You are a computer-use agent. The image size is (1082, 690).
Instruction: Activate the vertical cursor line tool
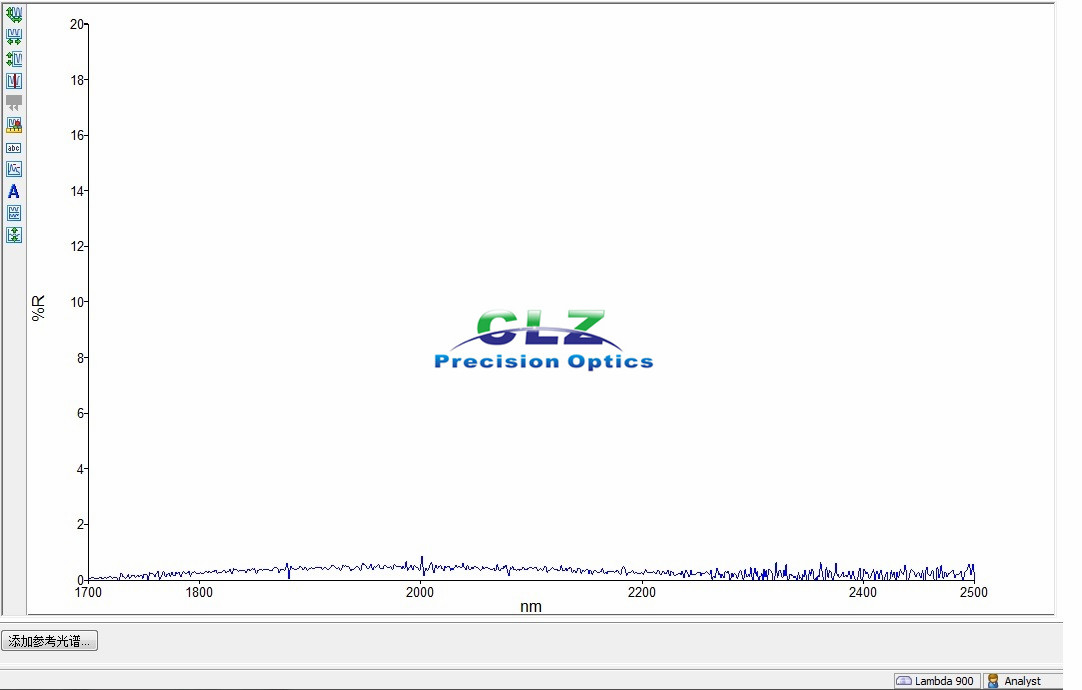14,81
